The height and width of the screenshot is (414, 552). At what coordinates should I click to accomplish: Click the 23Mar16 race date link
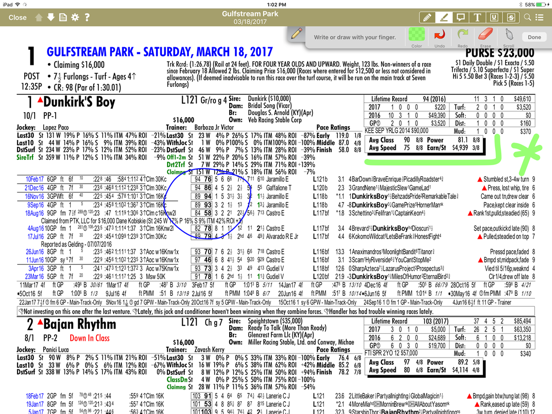point(34,276)
